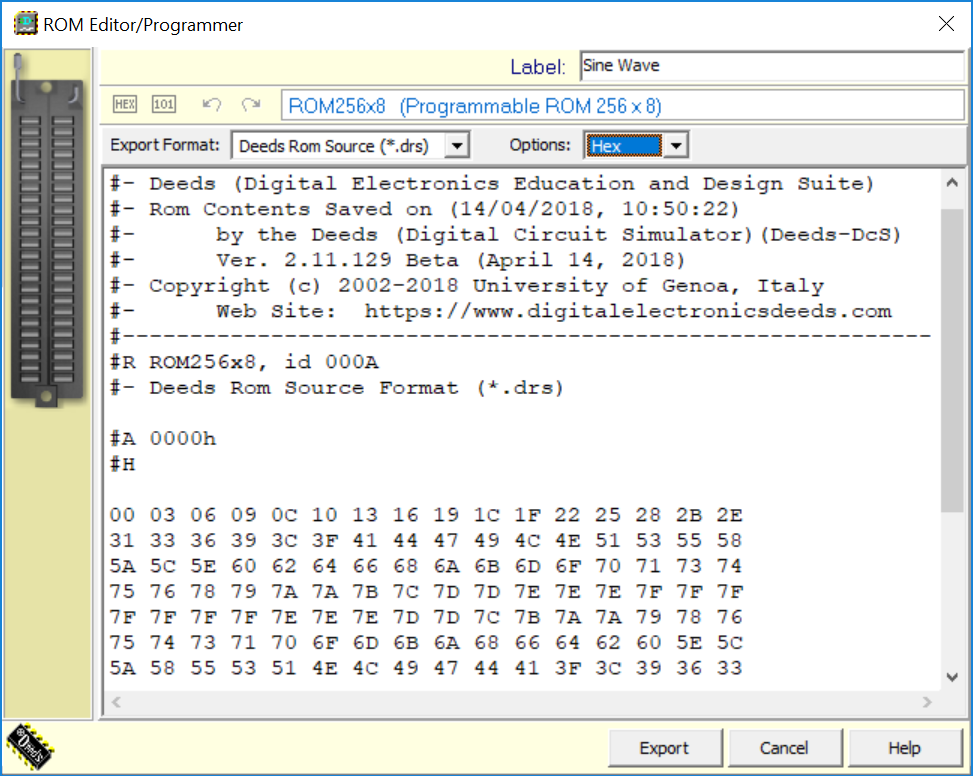This screenshot has width=973, height=776.
Task: Click the ZIF socket programmer image
Action: pos(47,231)
